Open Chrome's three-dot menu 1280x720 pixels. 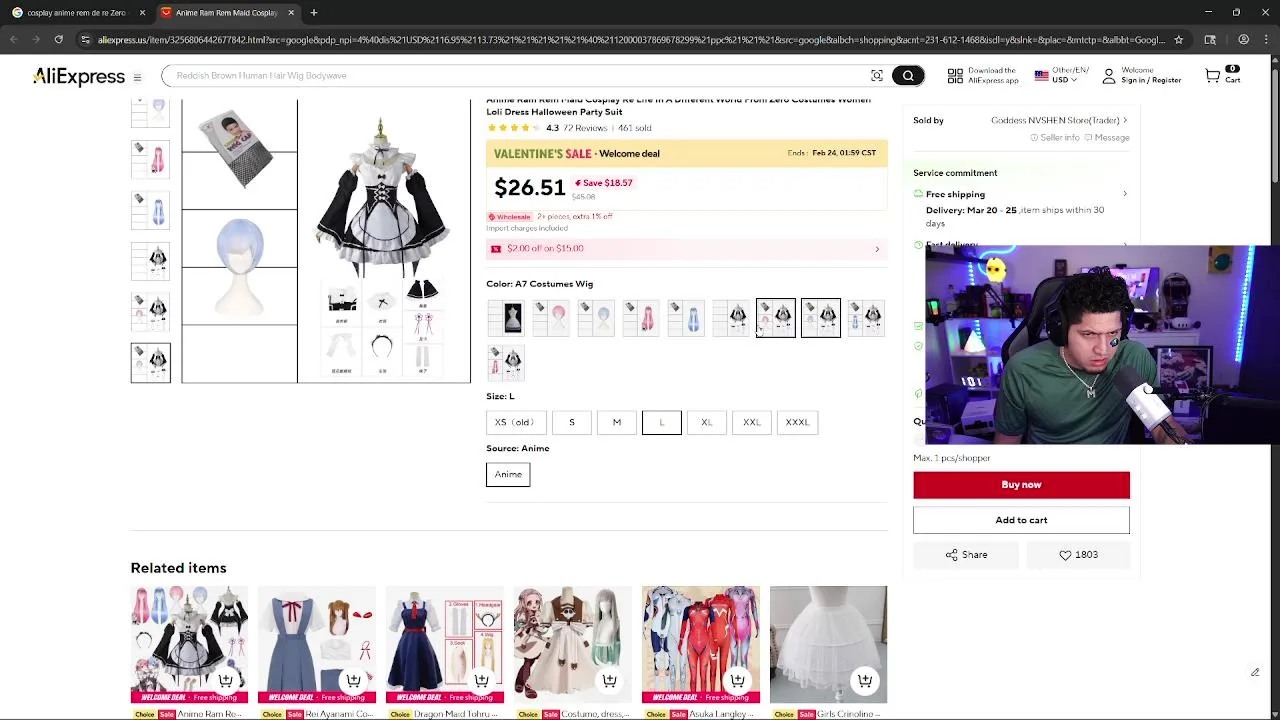(1268, 40)
